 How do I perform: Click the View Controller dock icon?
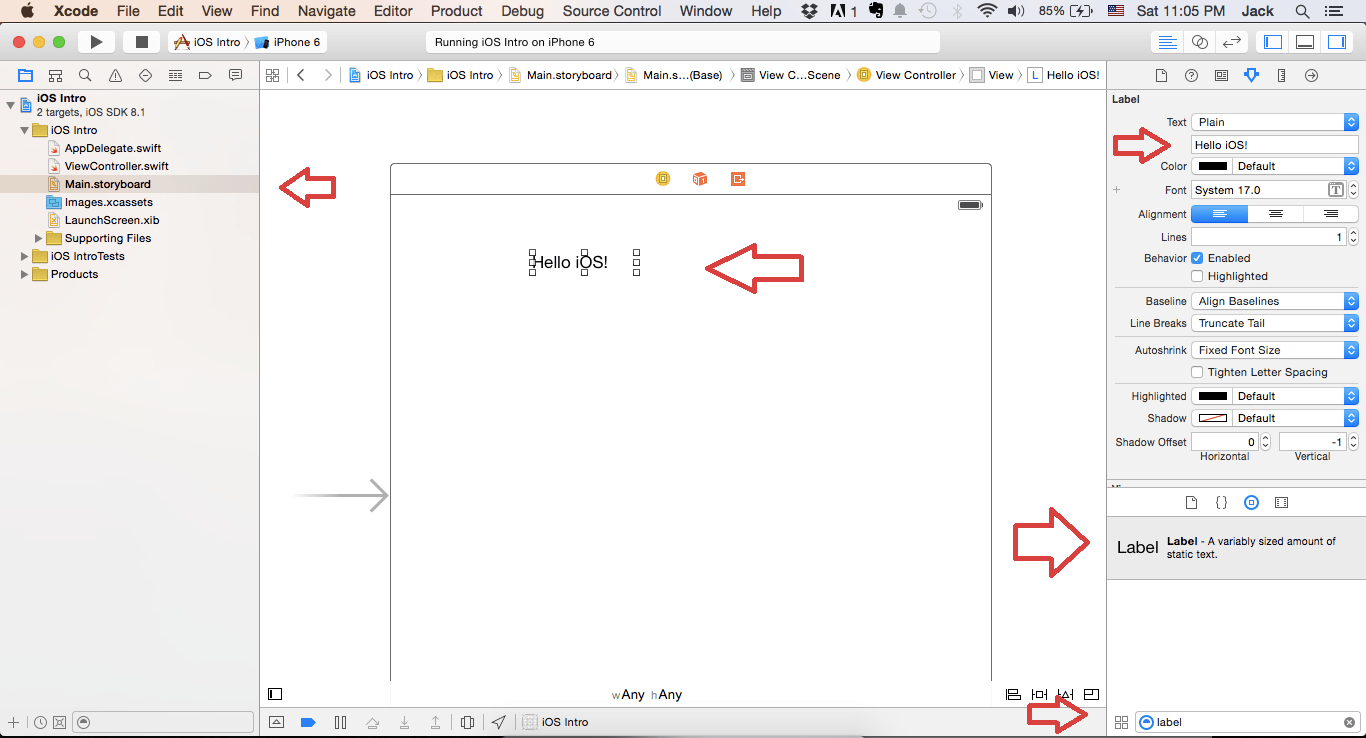(x=663, y=179)
